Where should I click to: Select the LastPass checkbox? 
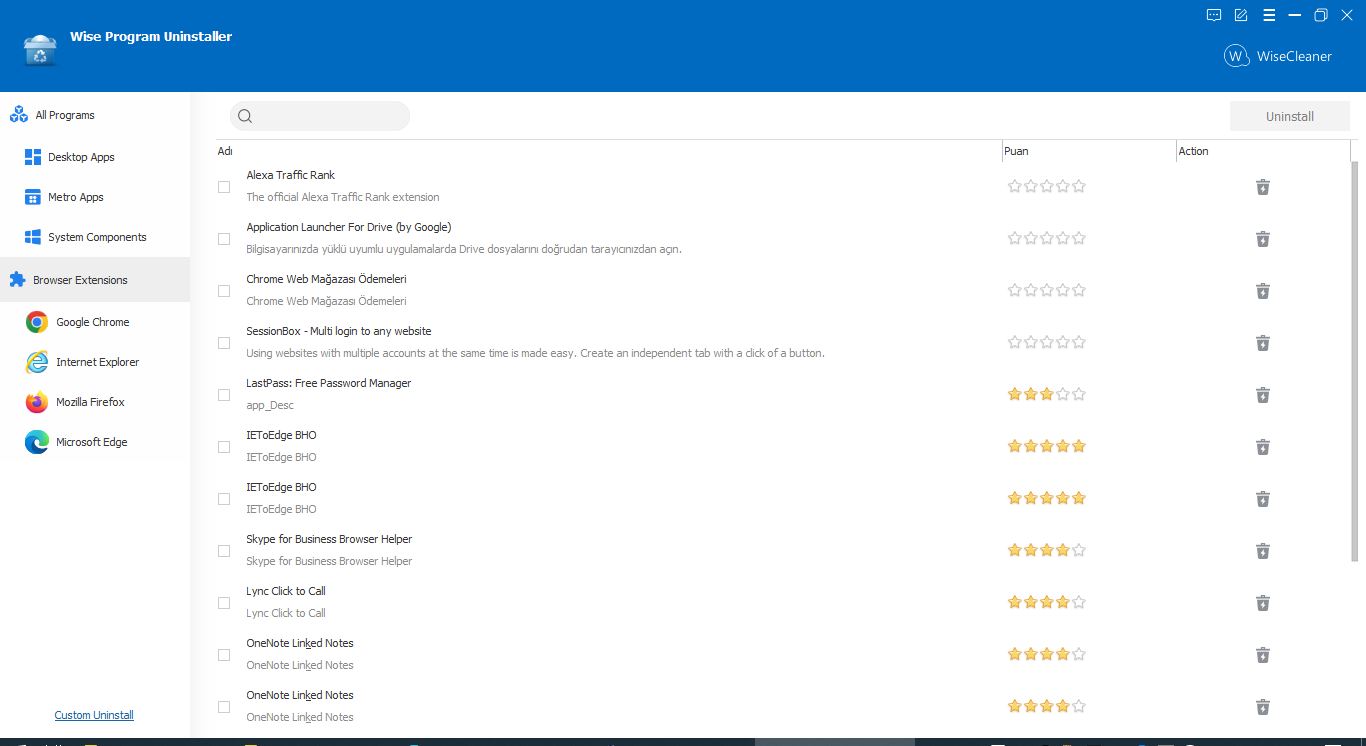click(x=224, y=395)
